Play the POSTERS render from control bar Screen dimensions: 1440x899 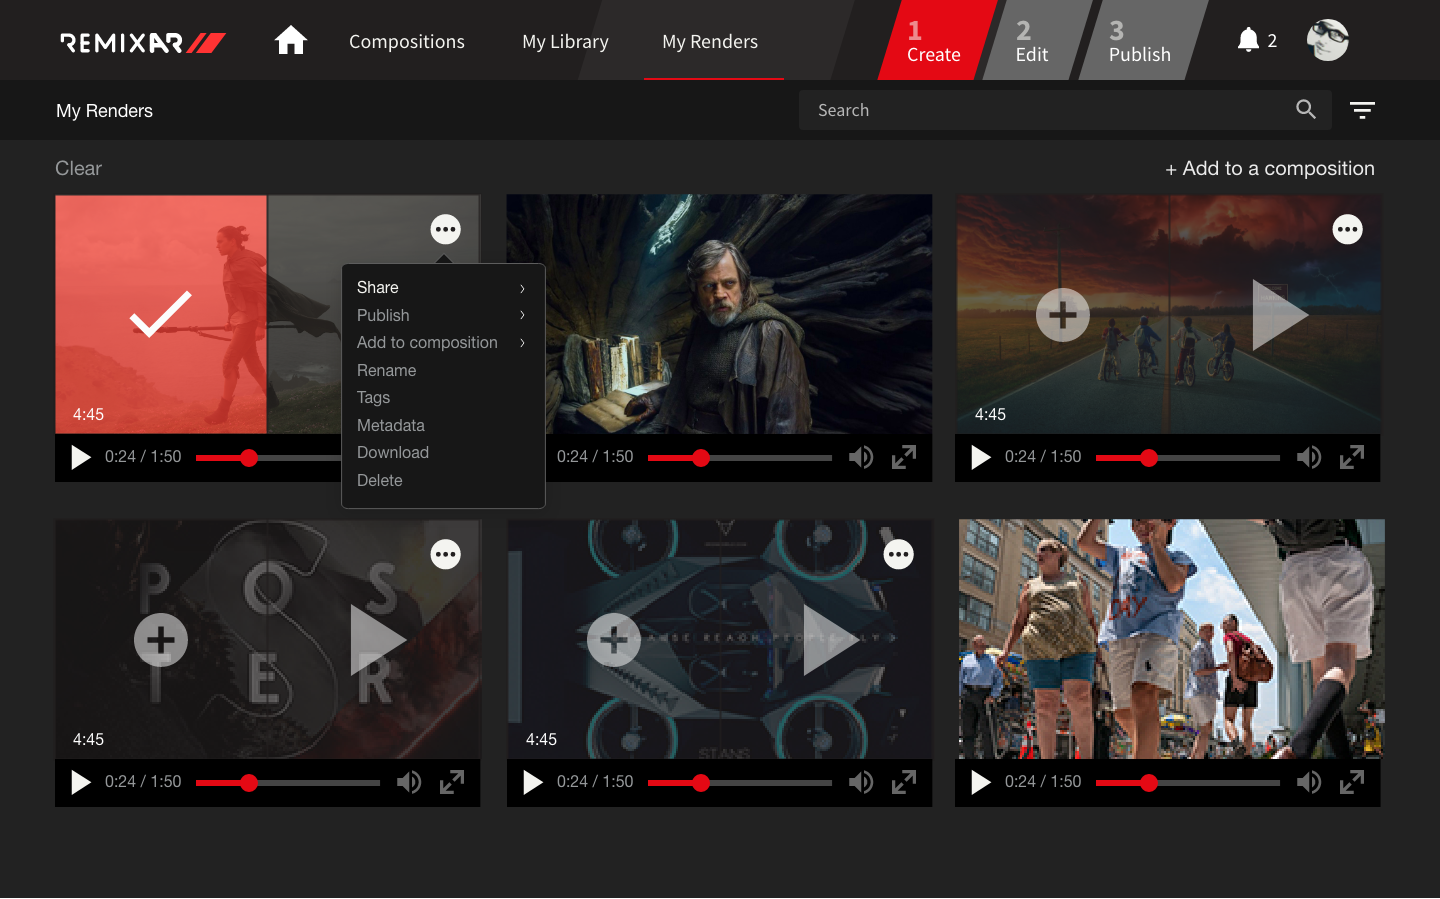[x=80, y=782]
